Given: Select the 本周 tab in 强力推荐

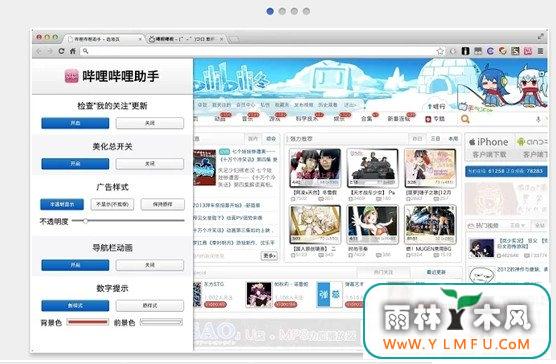Looking at the screenshot, I should pos(453,139).
